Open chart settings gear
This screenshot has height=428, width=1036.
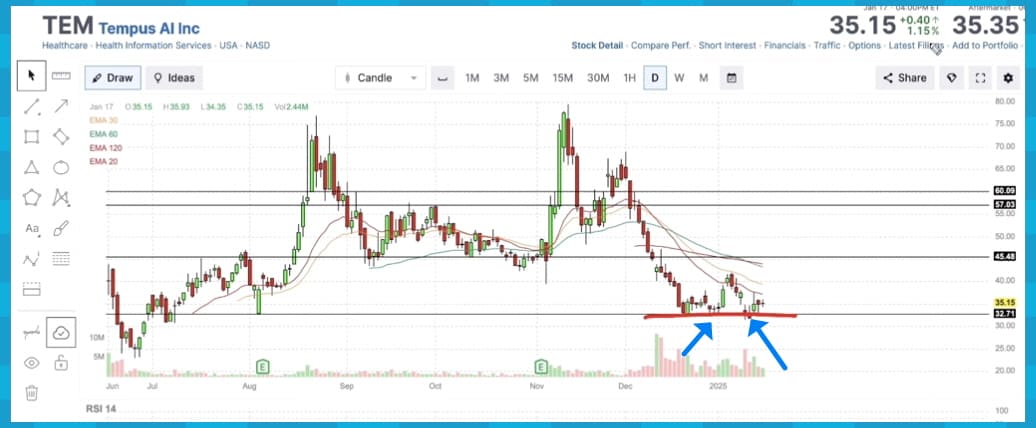[1008, 78]
